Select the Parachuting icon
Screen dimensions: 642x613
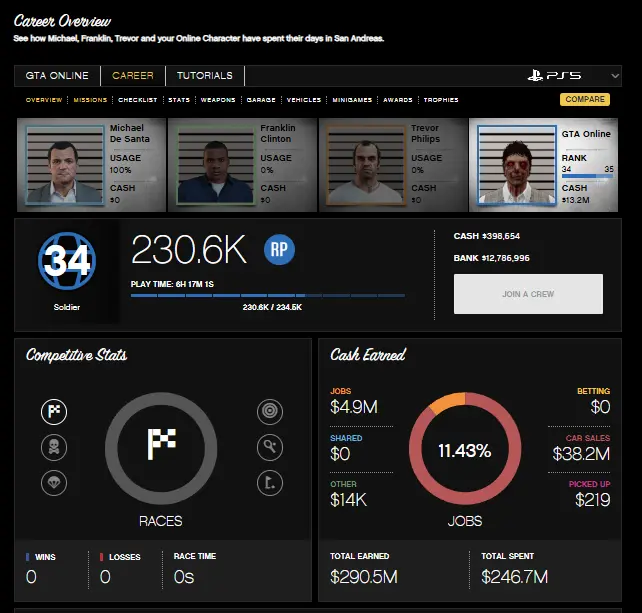54,483
